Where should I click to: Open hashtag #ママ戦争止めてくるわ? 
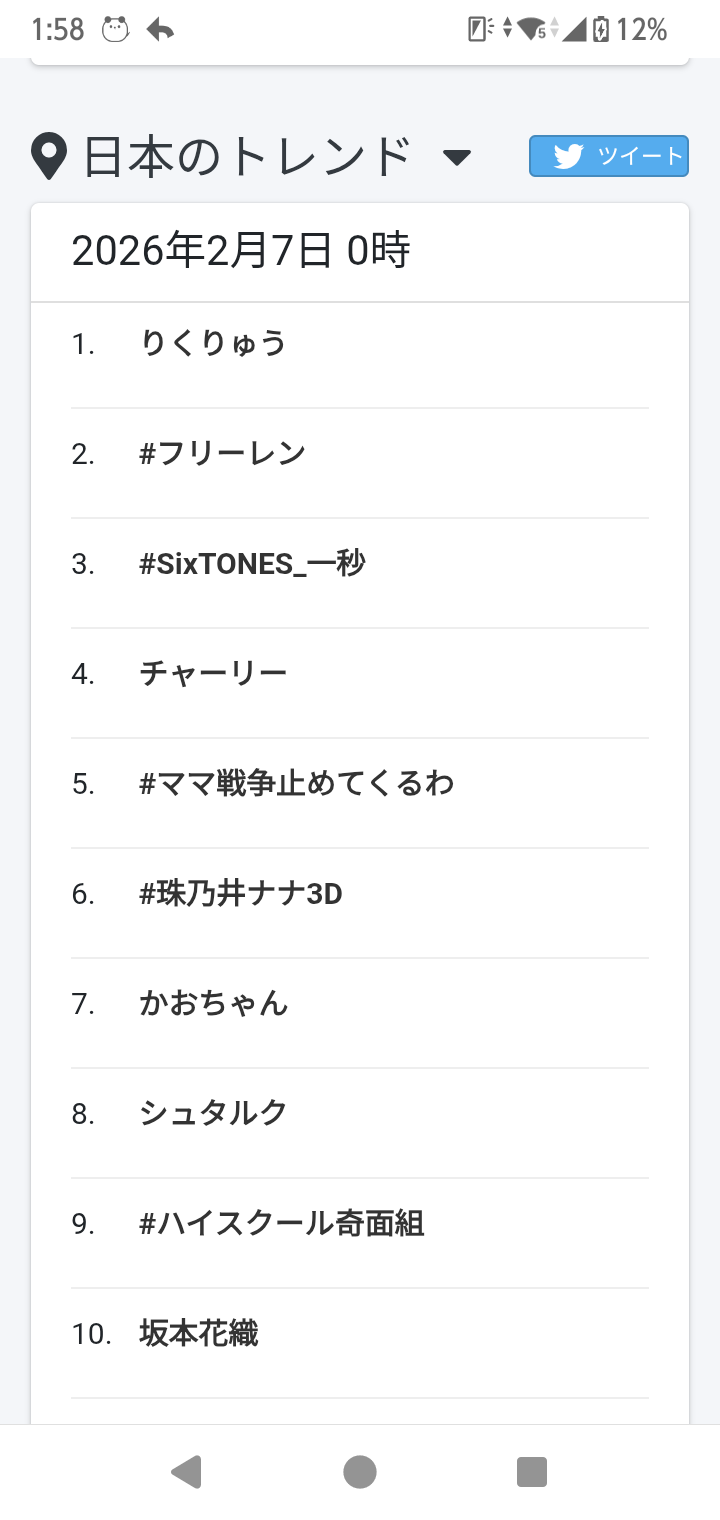297,783
